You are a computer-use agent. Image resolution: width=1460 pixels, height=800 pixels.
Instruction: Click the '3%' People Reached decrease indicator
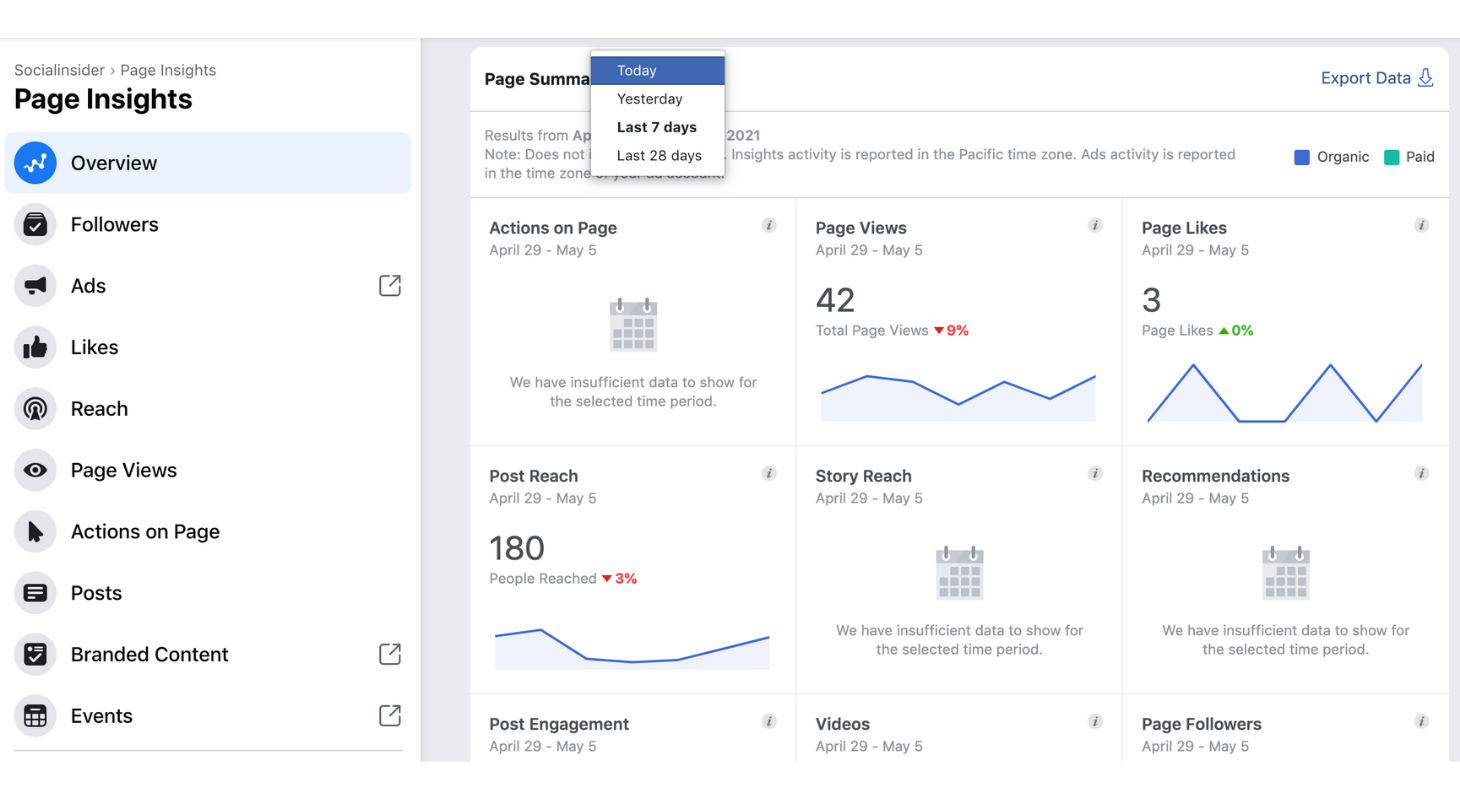[619, 578]
